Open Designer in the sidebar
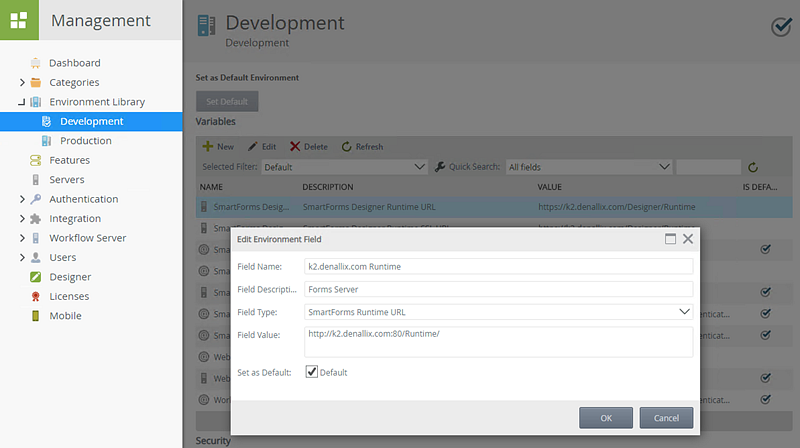The width and height of the screenshot is (800, 448). pyautogui.click(x=70, y=277)
